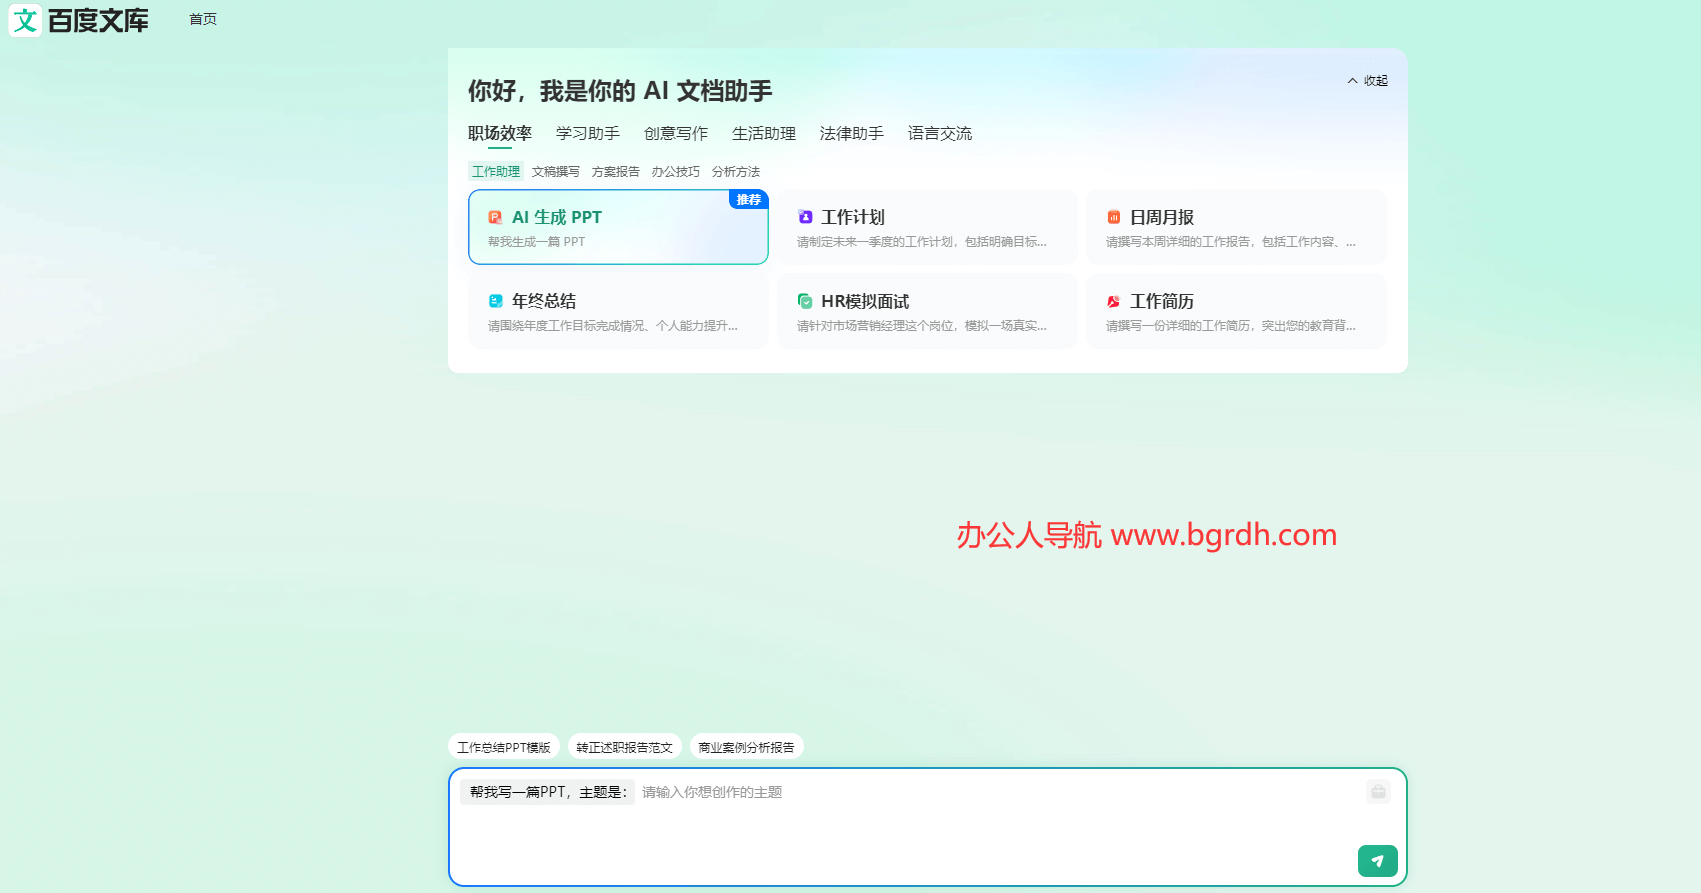Click the 年终总结 card title

[544, 301]
